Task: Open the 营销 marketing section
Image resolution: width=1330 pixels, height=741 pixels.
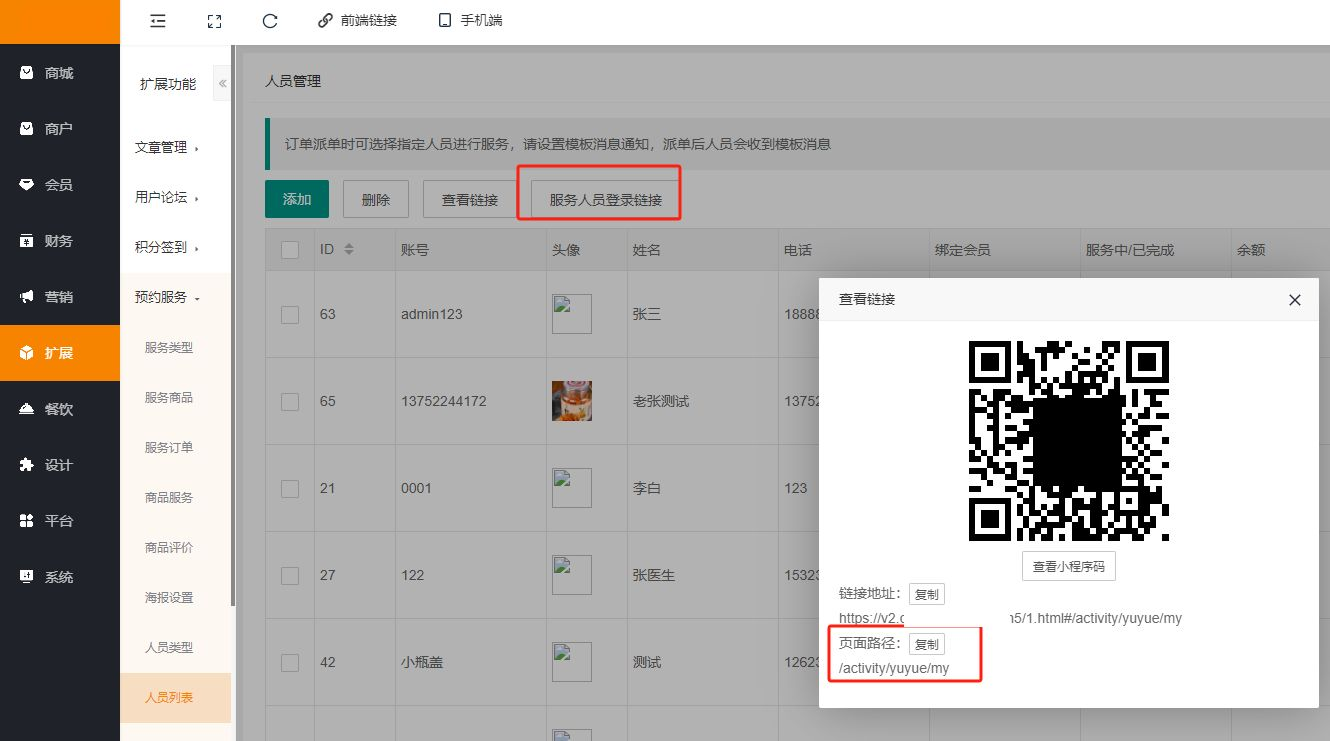Action: [59, 297]
